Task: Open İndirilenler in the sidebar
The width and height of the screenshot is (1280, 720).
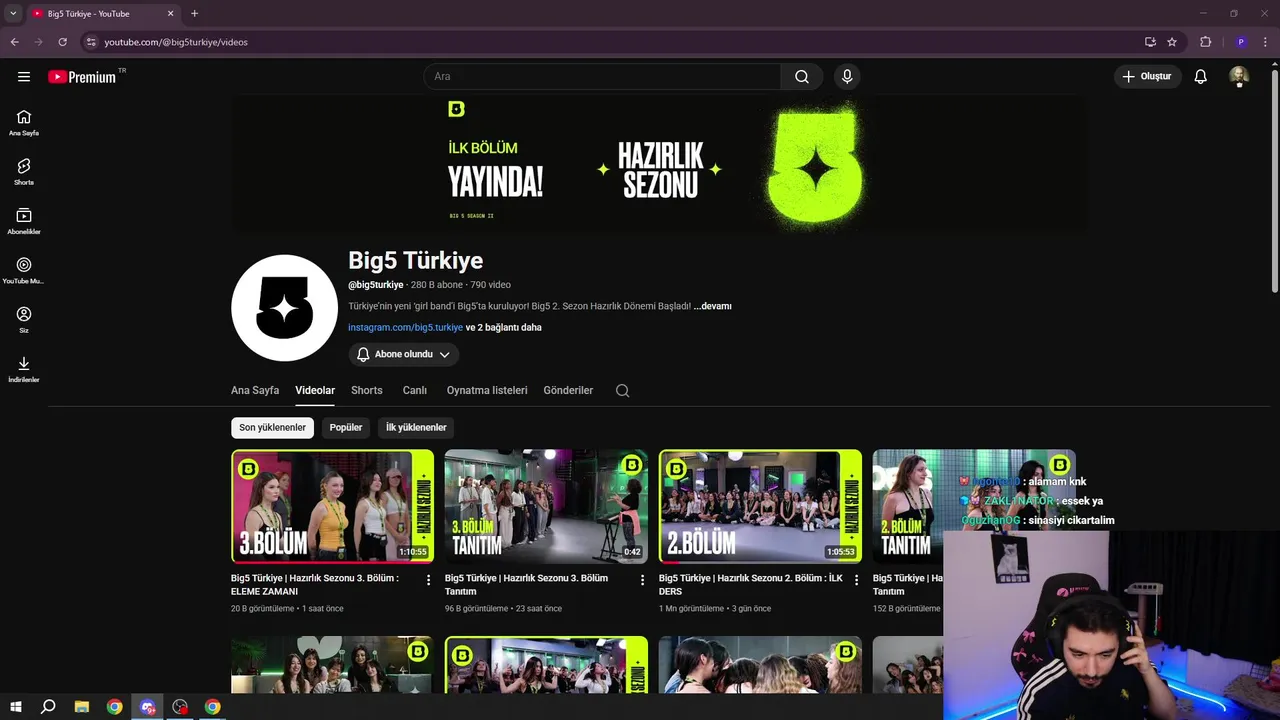Action: pos(24,369)
